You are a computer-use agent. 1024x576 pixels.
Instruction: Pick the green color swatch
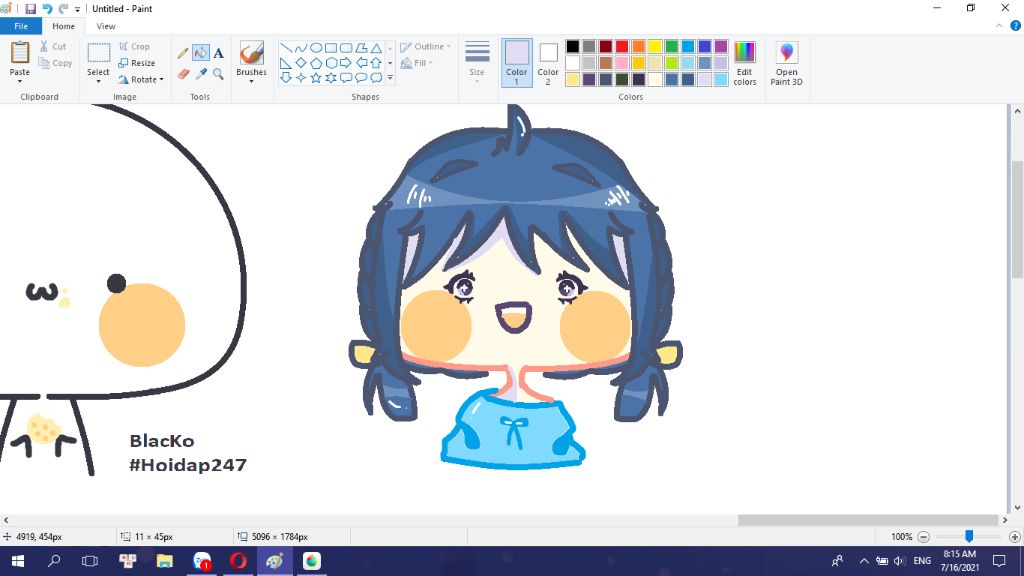point(671,46)
